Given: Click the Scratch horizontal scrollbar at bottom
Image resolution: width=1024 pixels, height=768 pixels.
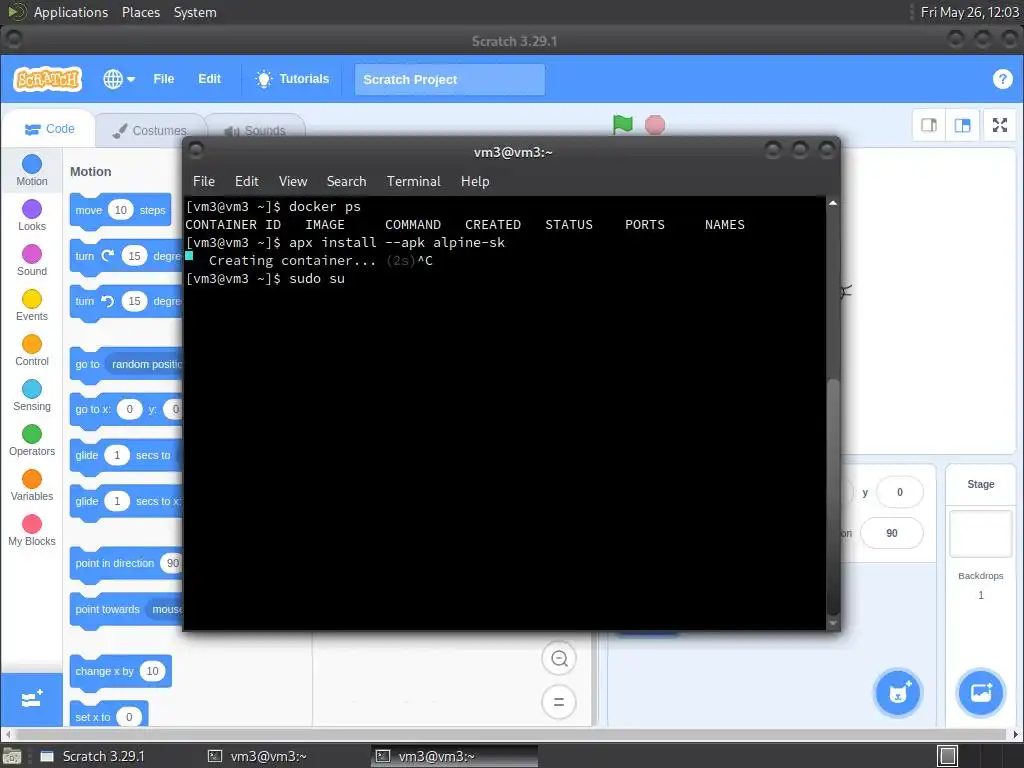Looking at the screenshot, I should click(511, 734).
